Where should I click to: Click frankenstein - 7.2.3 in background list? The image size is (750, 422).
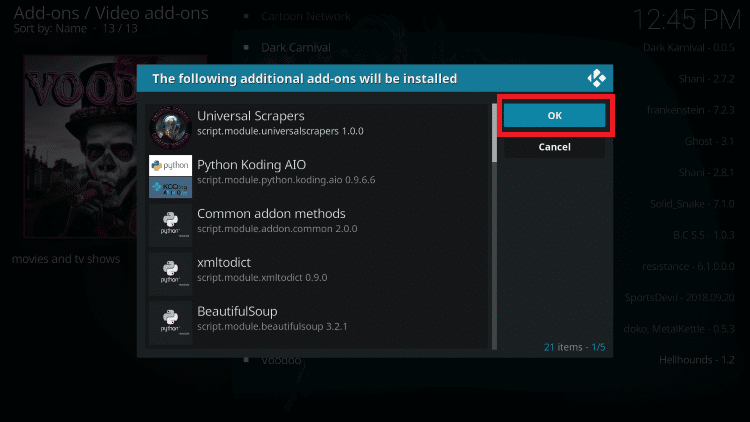coord(691,110)
